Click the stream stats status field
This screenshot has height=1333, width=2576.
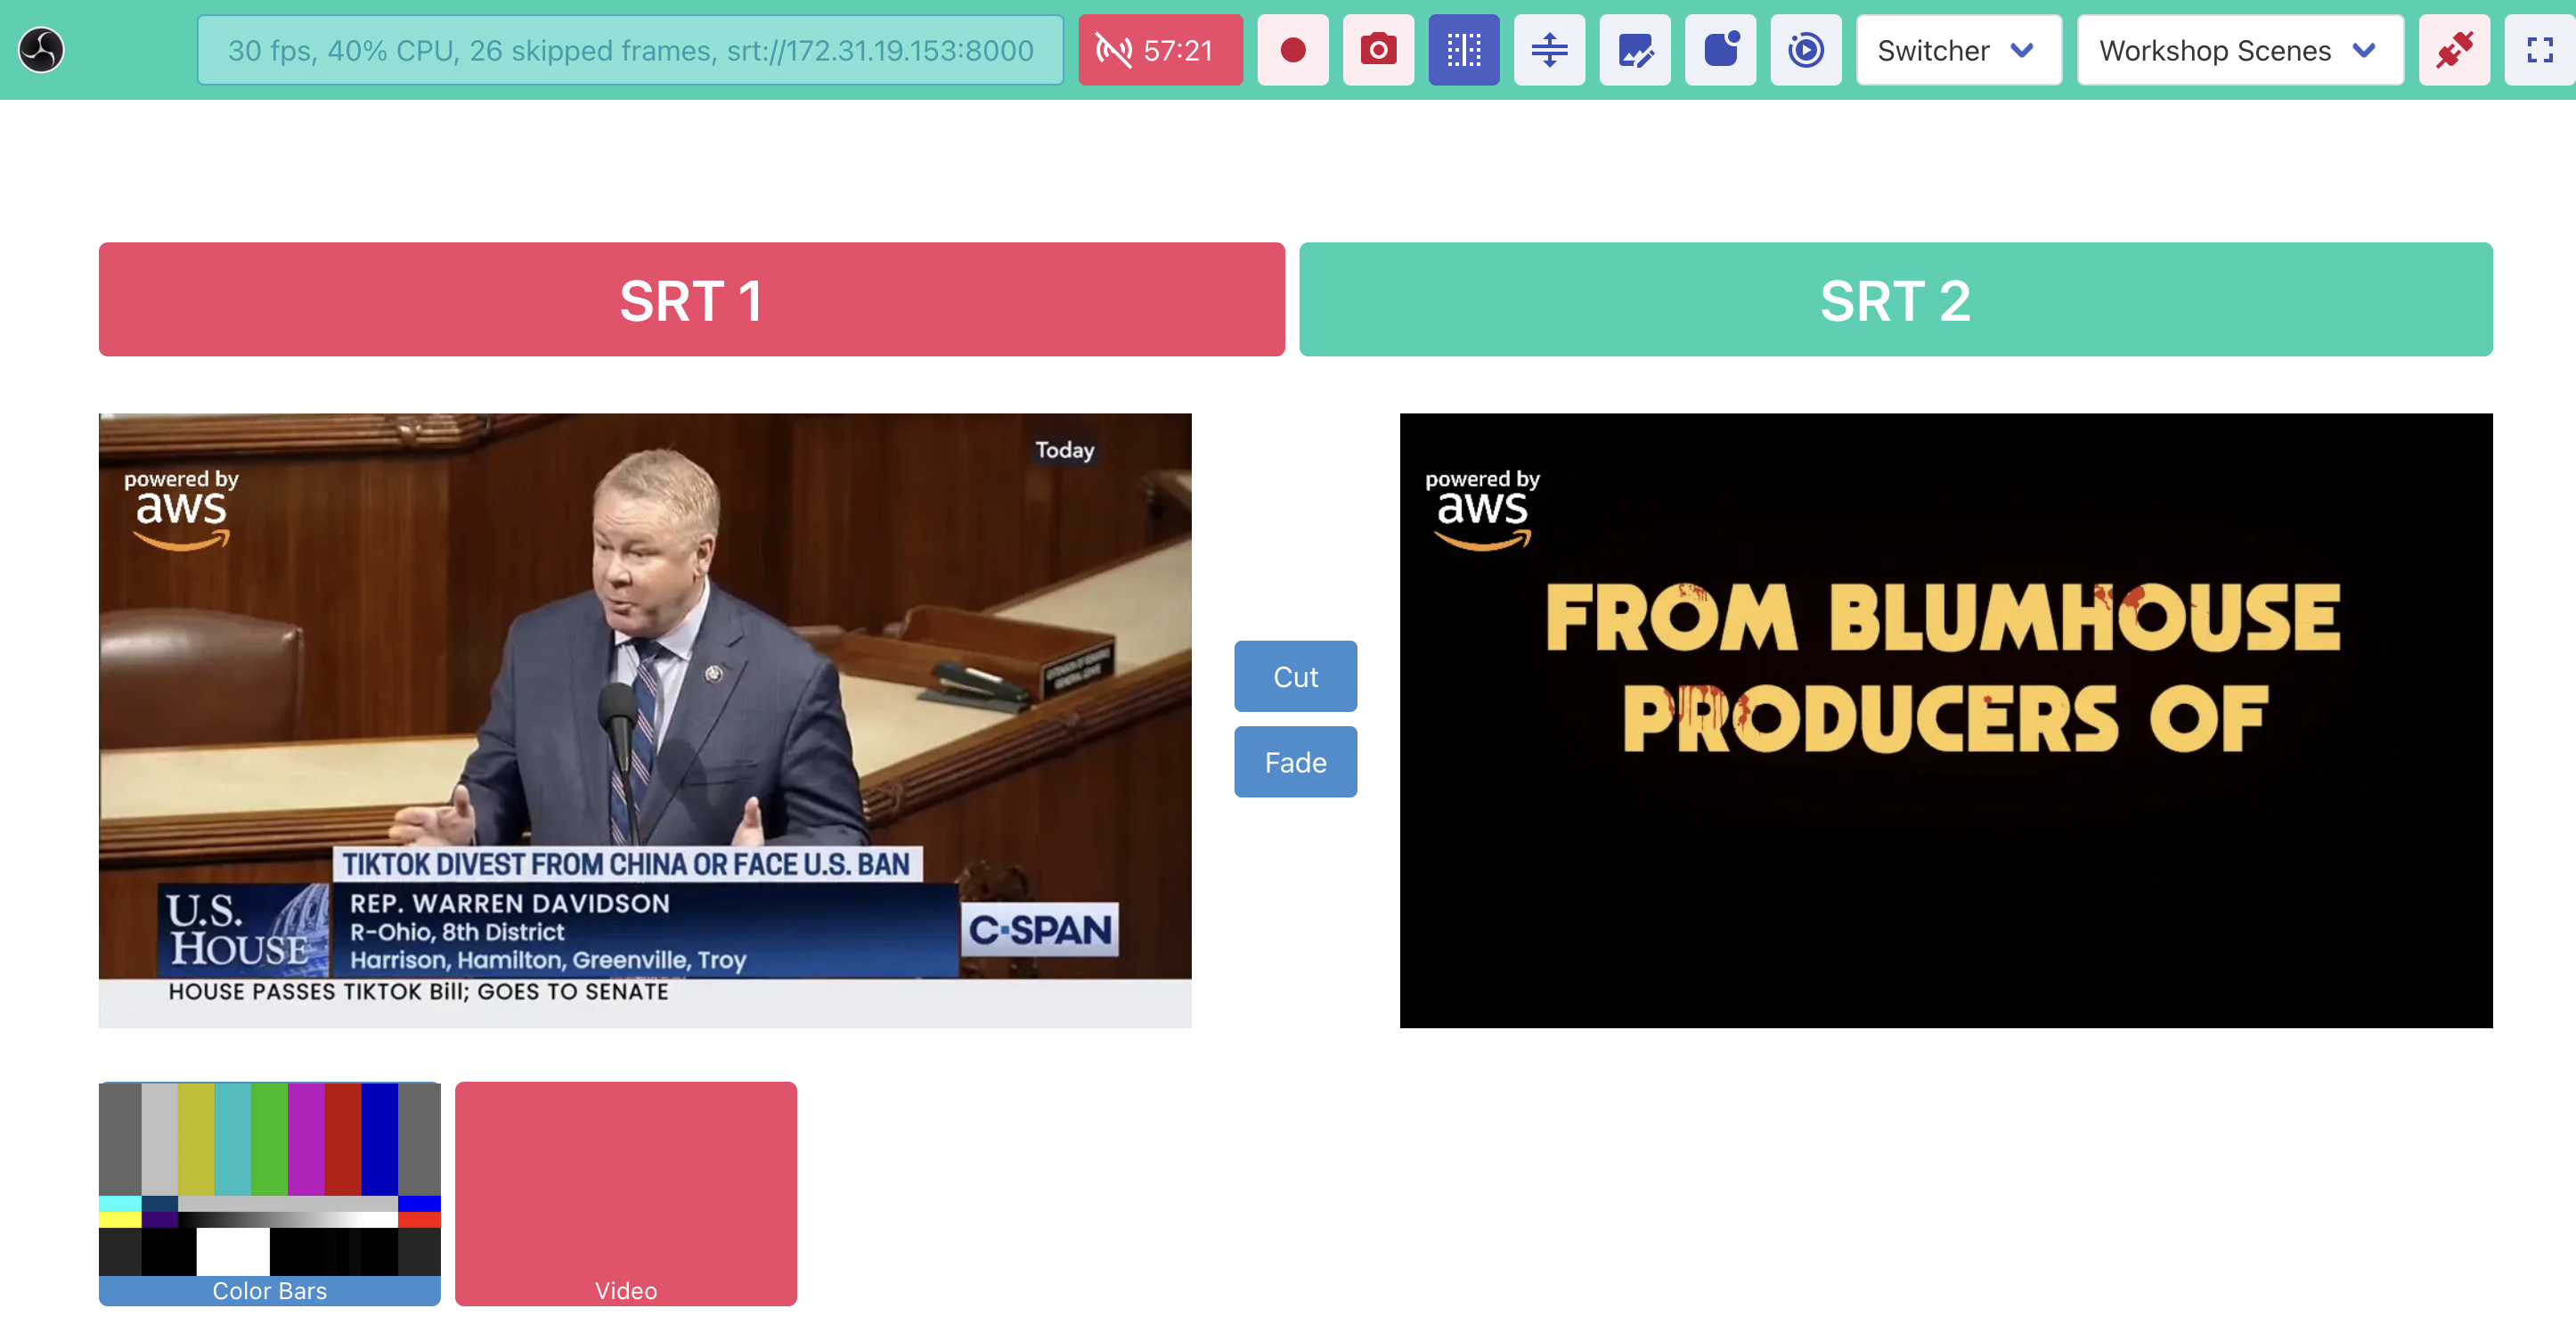pos(630,50)
